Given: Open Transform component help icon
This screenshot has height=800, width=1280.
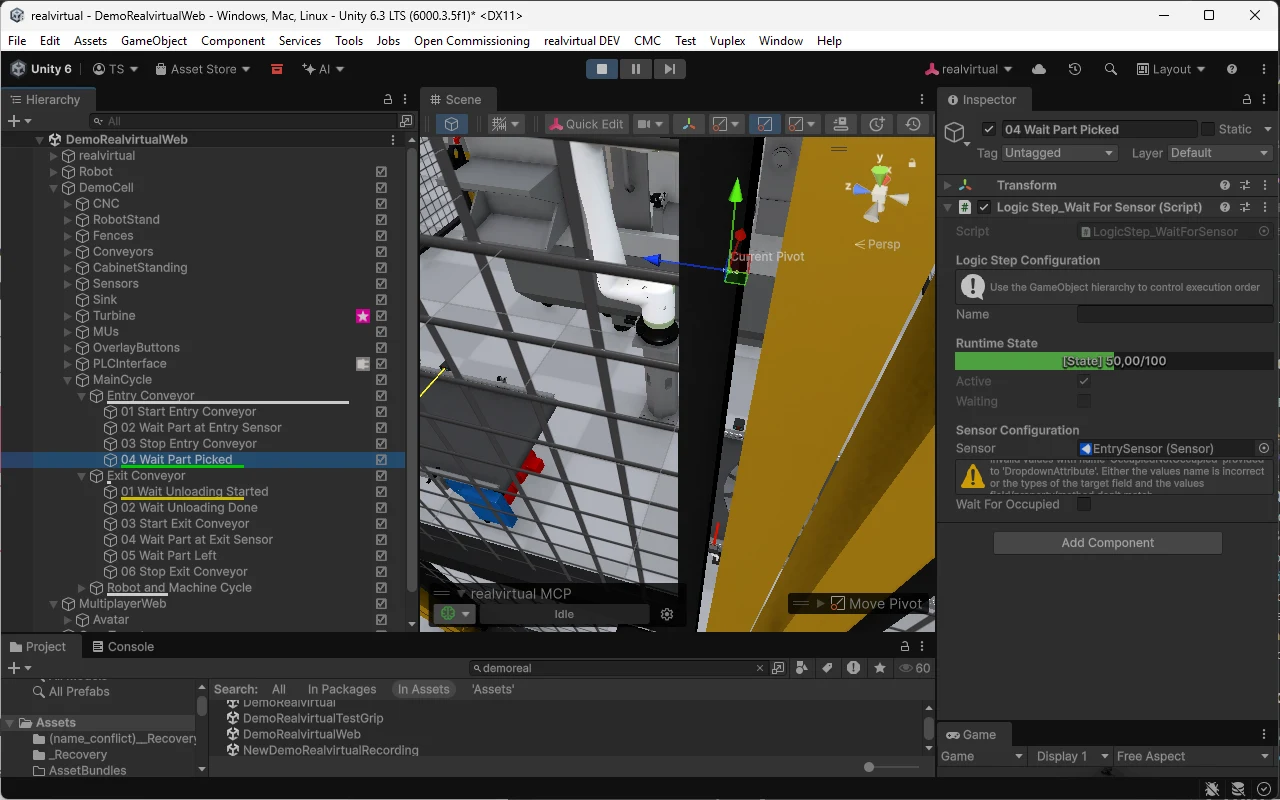Looking at the screenshot, I should point(1225,185).
